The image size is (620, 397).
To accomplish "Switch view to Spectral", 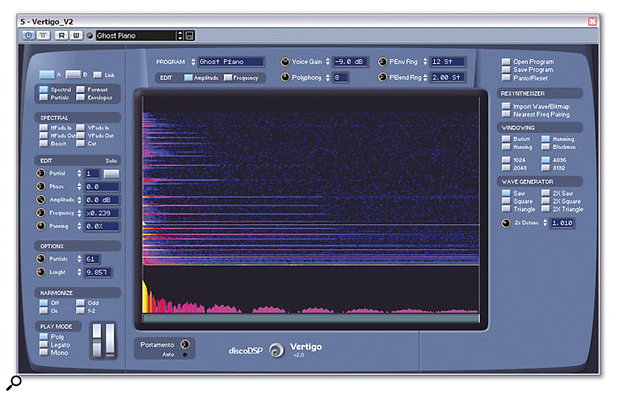I will tap(43, 90).
